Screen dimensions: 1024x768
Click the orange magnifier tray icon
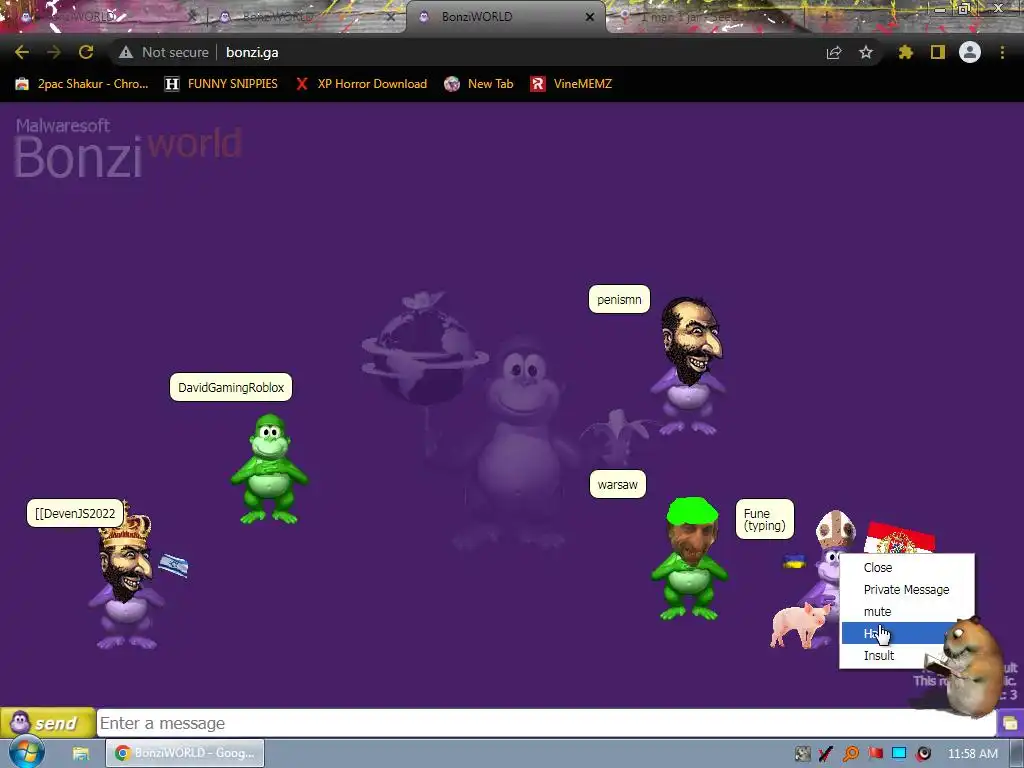point(850,754)
